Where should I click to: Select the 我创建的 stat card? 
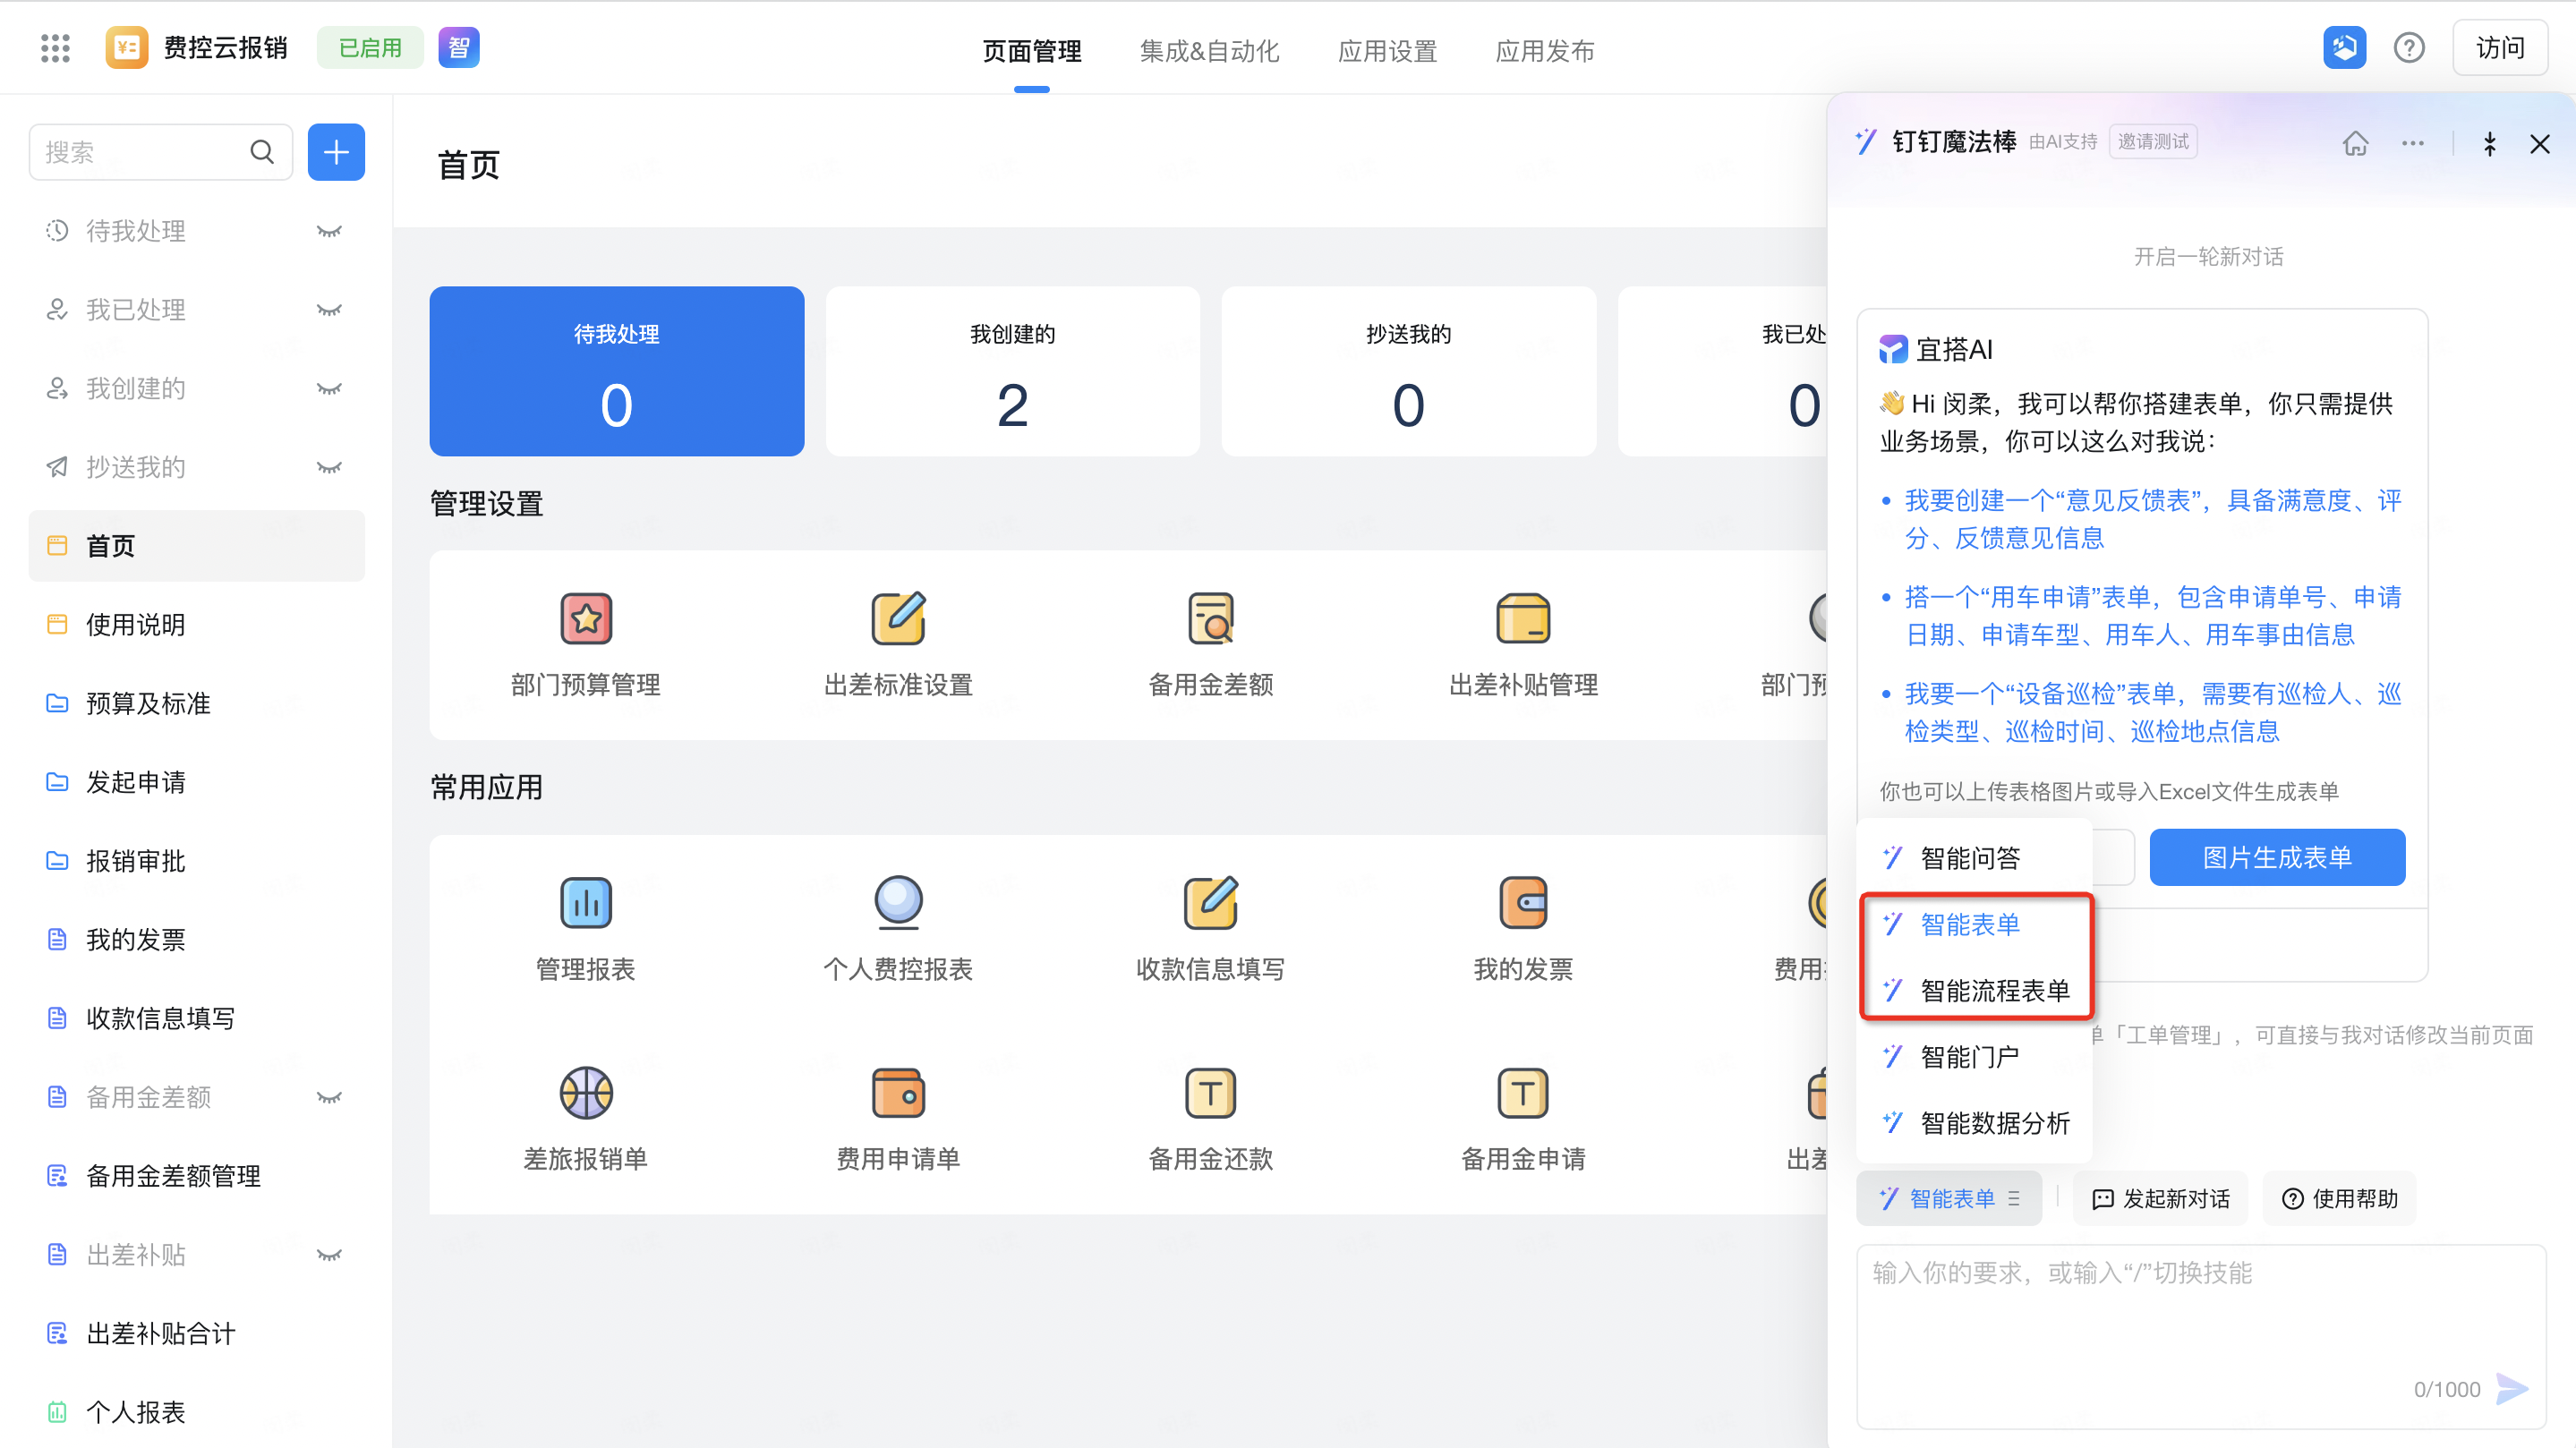click(1012, 371)
